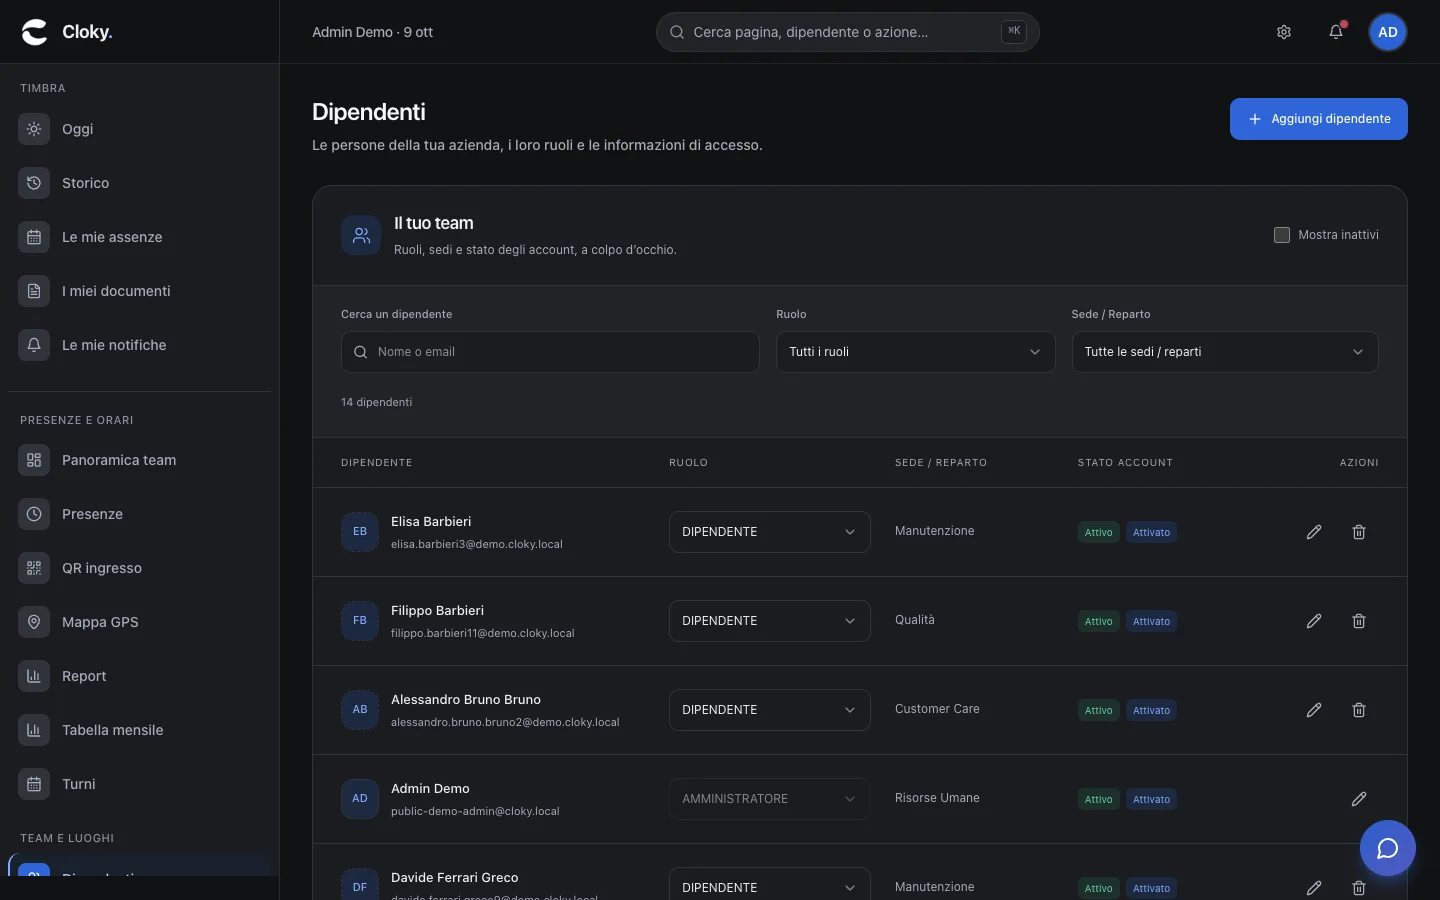The image size is (1440, 900).
Task: Open the settings gear icon
Action: (x=1284, y=32)
